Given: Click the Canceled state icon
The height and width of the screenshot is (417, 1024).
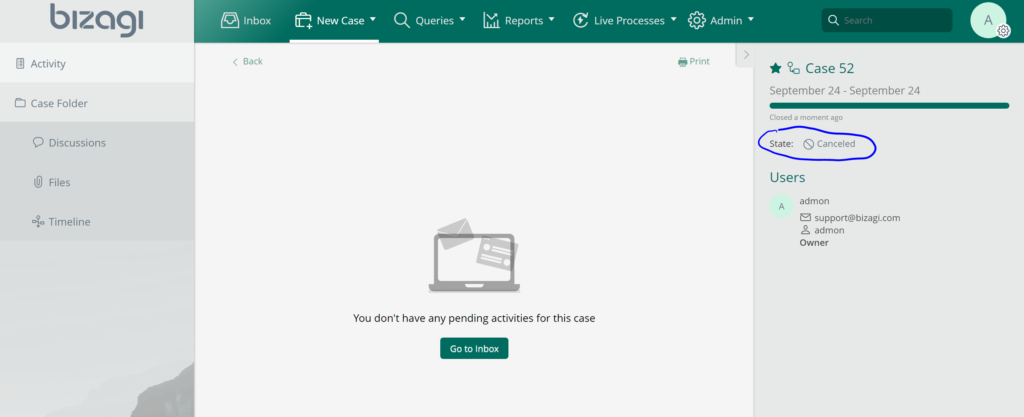Looking at the screenshot, I should (x=808, y=144).
